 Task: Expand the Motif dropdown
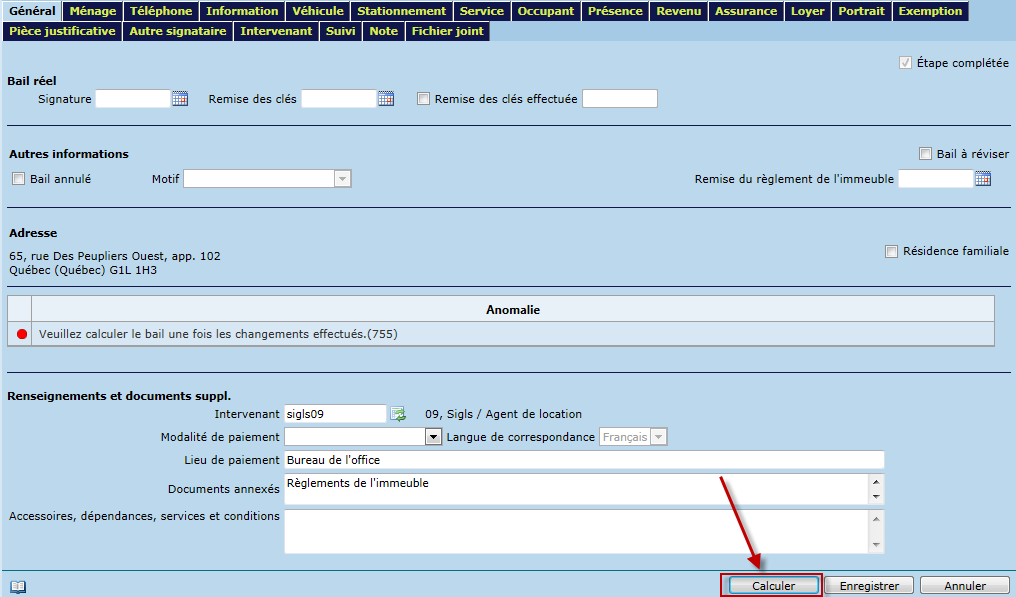pos(342,179)
